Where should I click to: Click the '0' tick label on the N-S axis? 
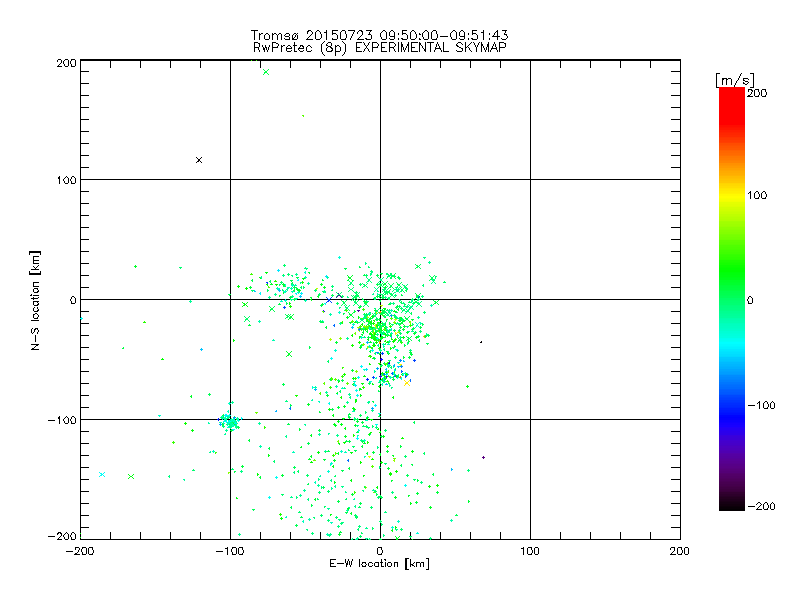73,300
